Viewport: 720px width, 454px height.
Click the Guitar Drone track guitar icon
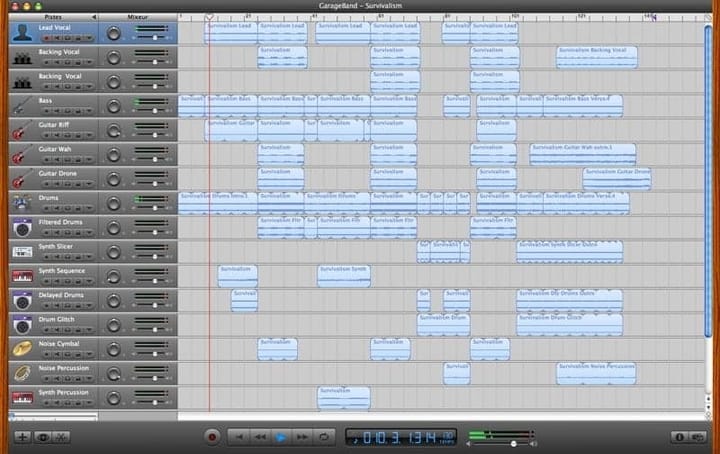point(22,179)
